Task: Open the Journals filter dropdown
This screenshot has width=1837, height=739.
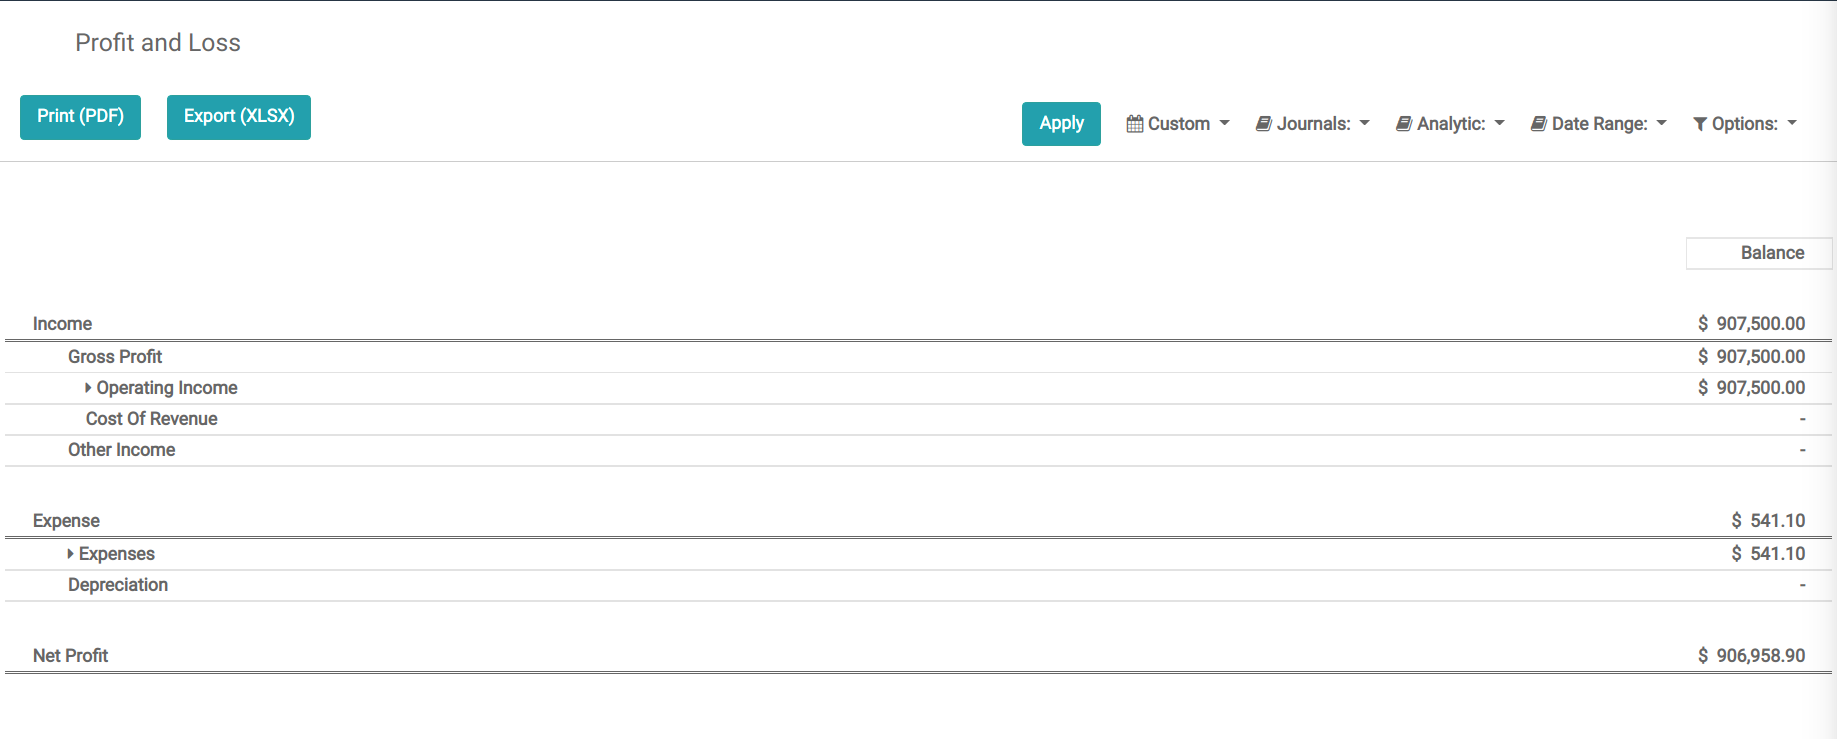Action: [x=1314, y=124]
